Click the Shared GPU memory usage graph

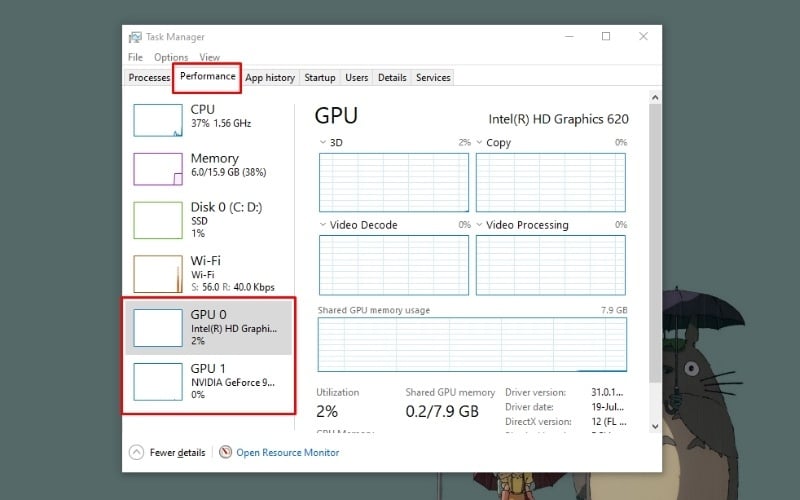coord(472,344)
